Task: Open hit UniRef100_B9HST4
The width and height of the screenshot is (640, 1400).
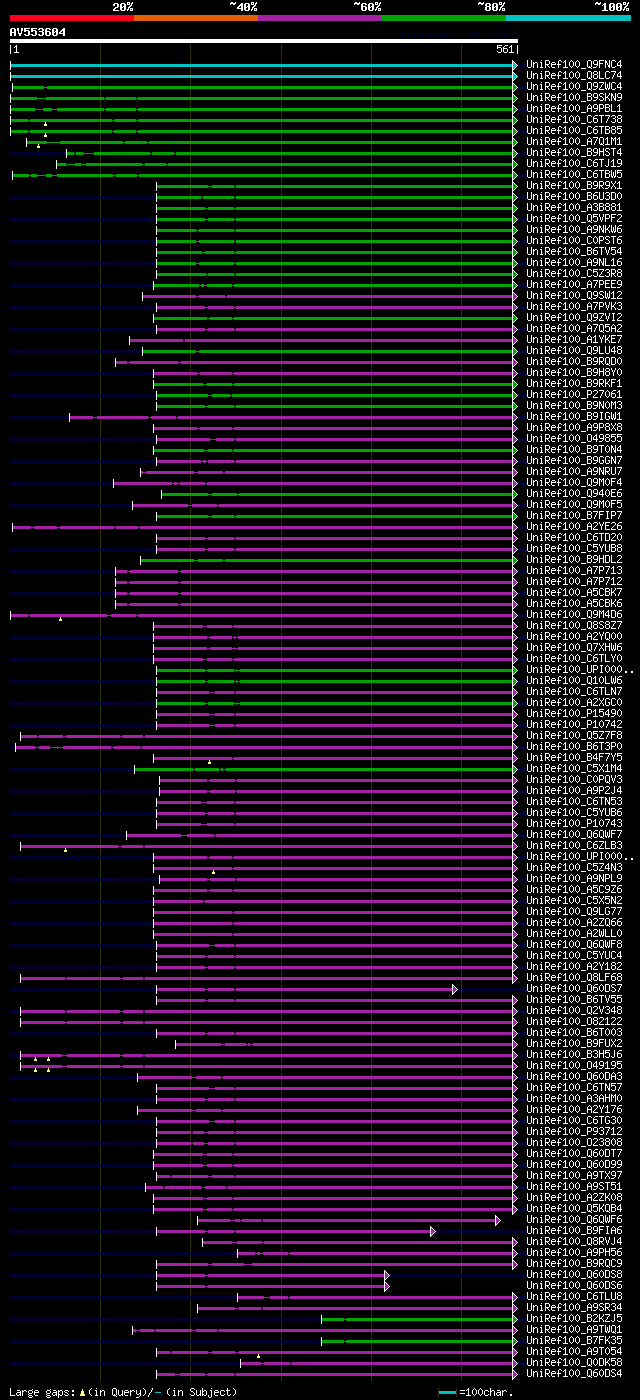Action: point(574,153)
